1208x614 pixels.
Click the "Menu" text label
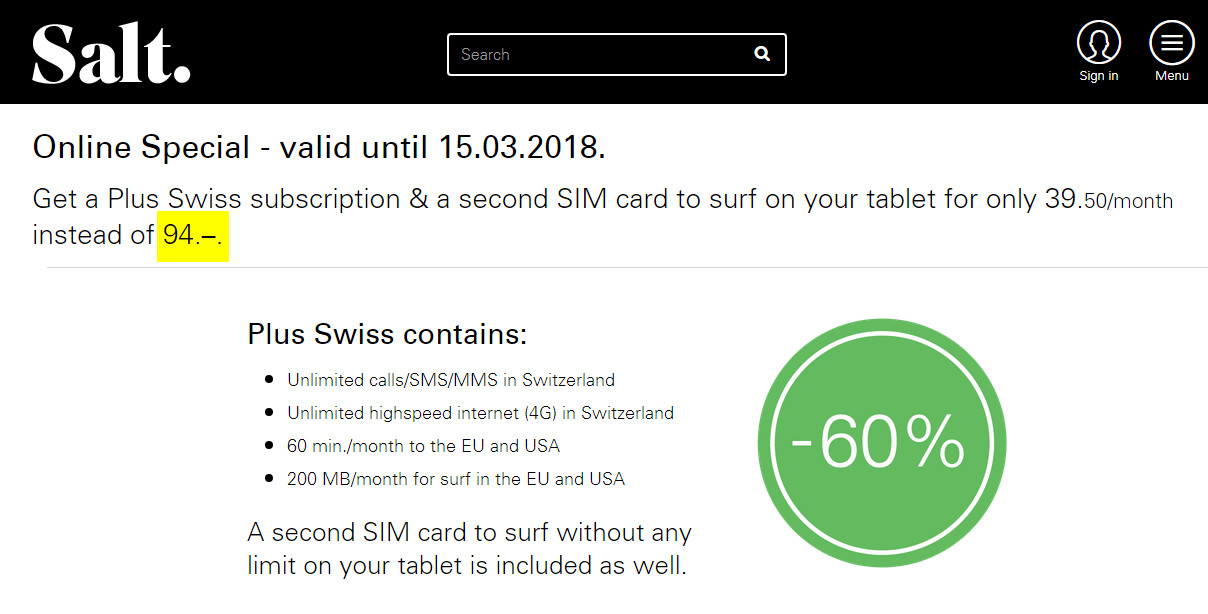(x=1171, y=76)
